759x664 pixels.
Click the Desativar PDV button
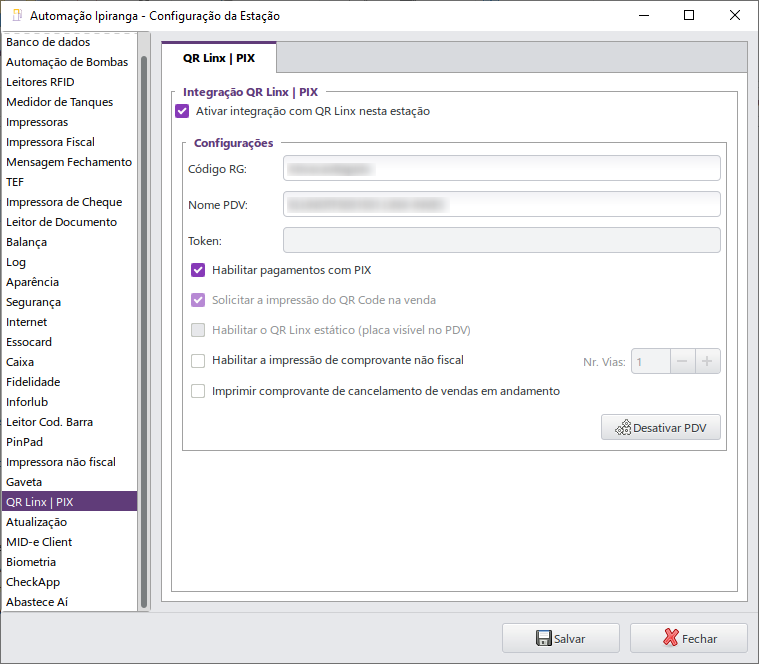(661, 427)
